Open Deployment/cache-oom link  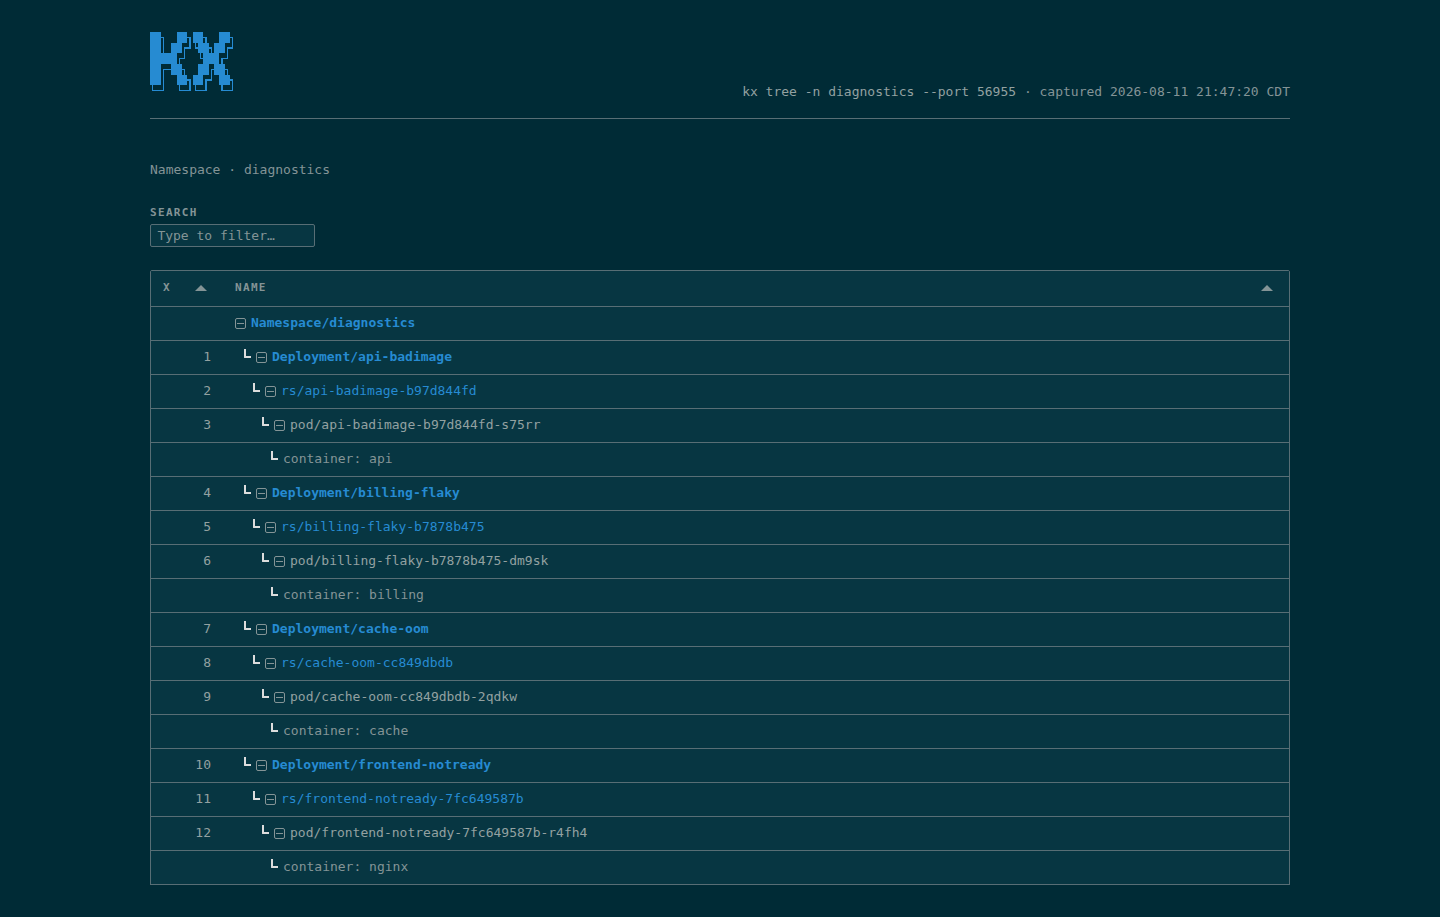point(350,629)
